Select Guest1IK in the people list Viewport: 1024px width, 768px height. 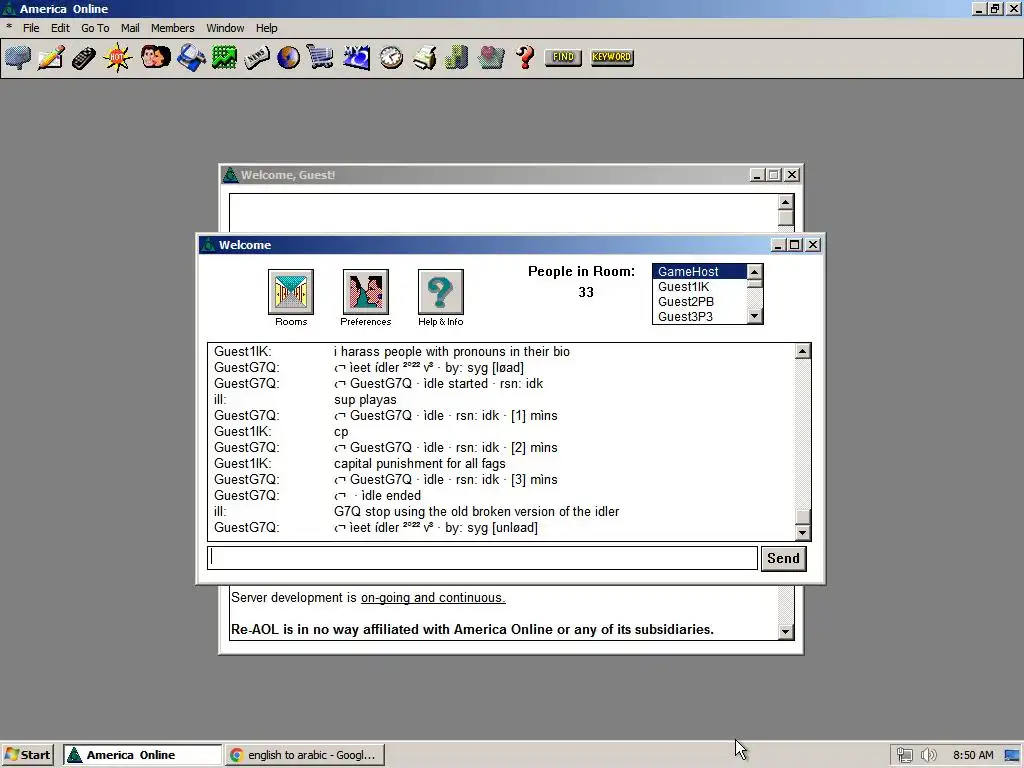[699, 287]
